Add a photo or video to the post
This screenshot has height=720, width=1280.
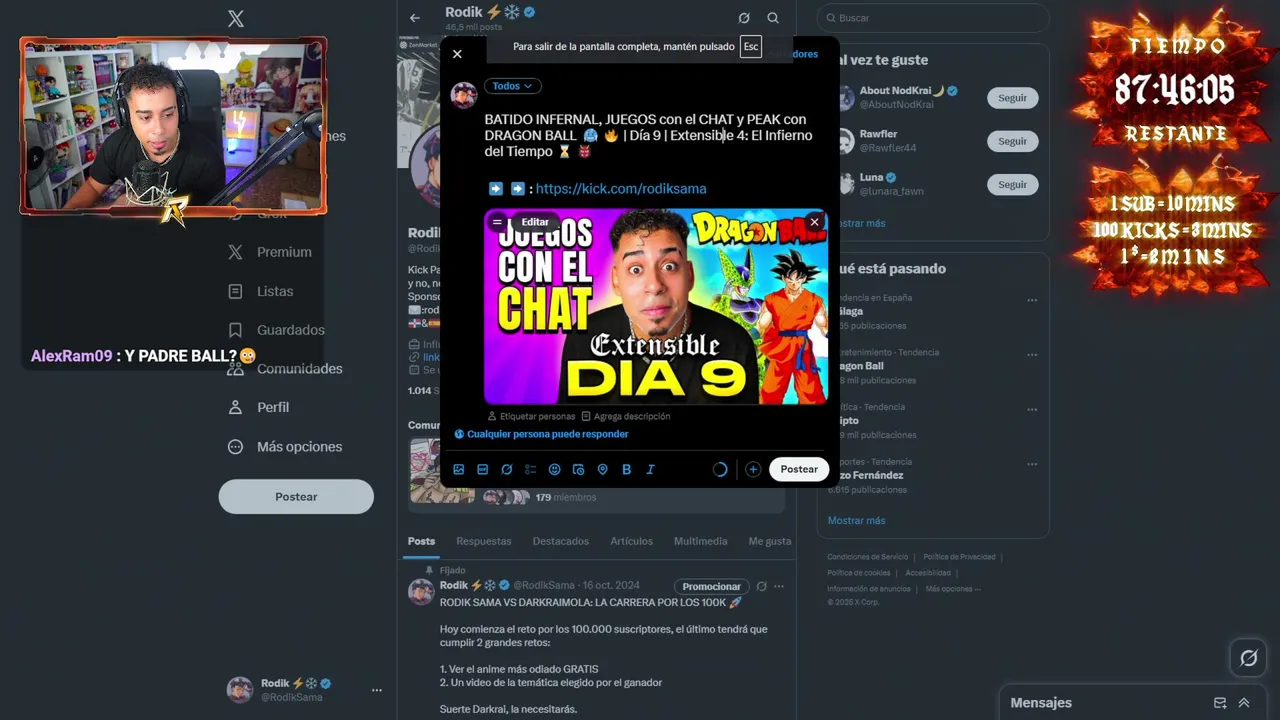459,469
